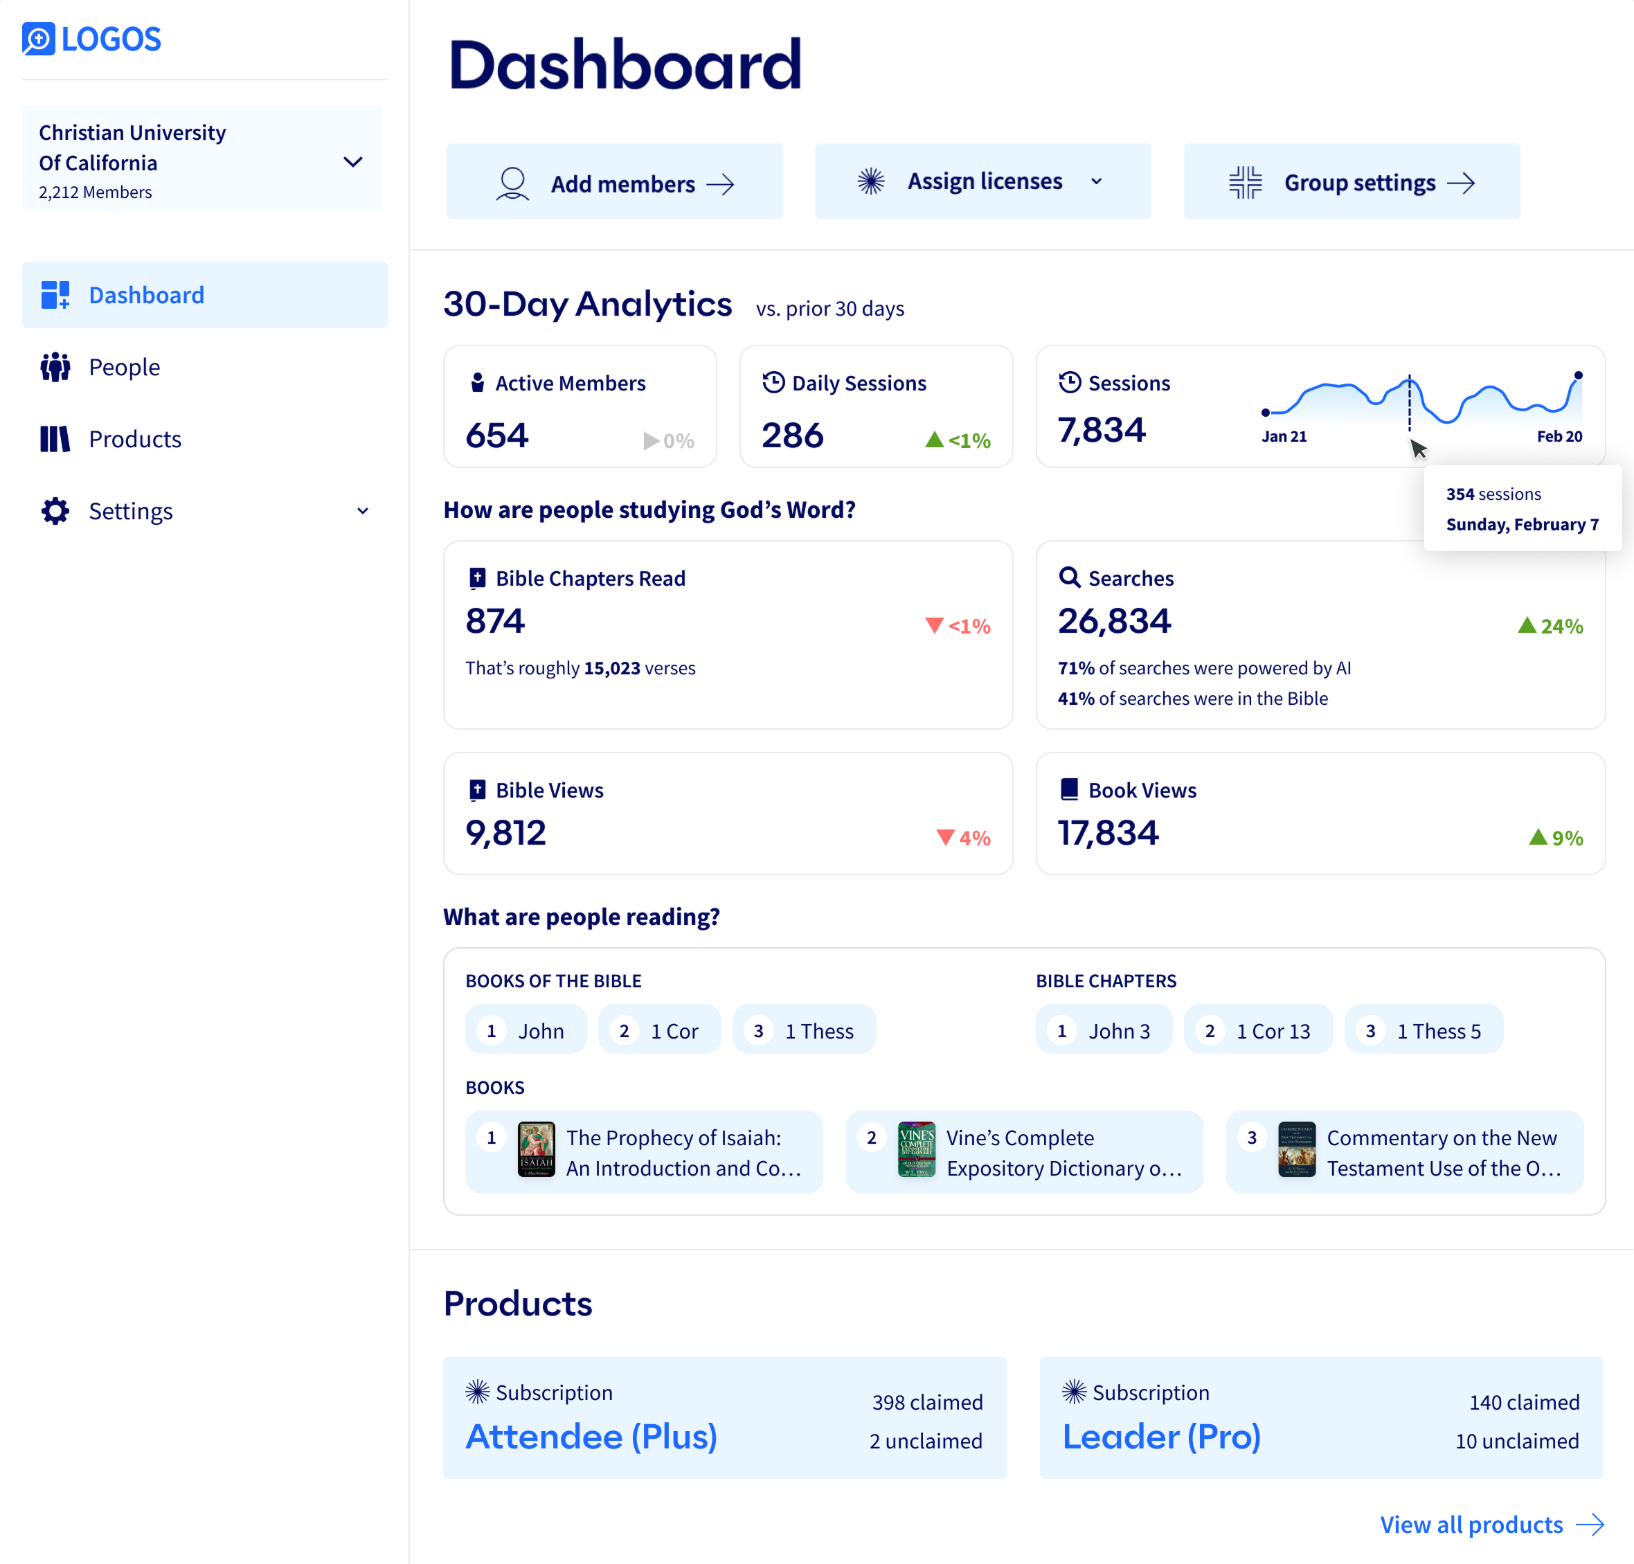The width and height of the screenshot is (1634, 1564).
Task: Click the Group settings button
Action: (1352, 181)
